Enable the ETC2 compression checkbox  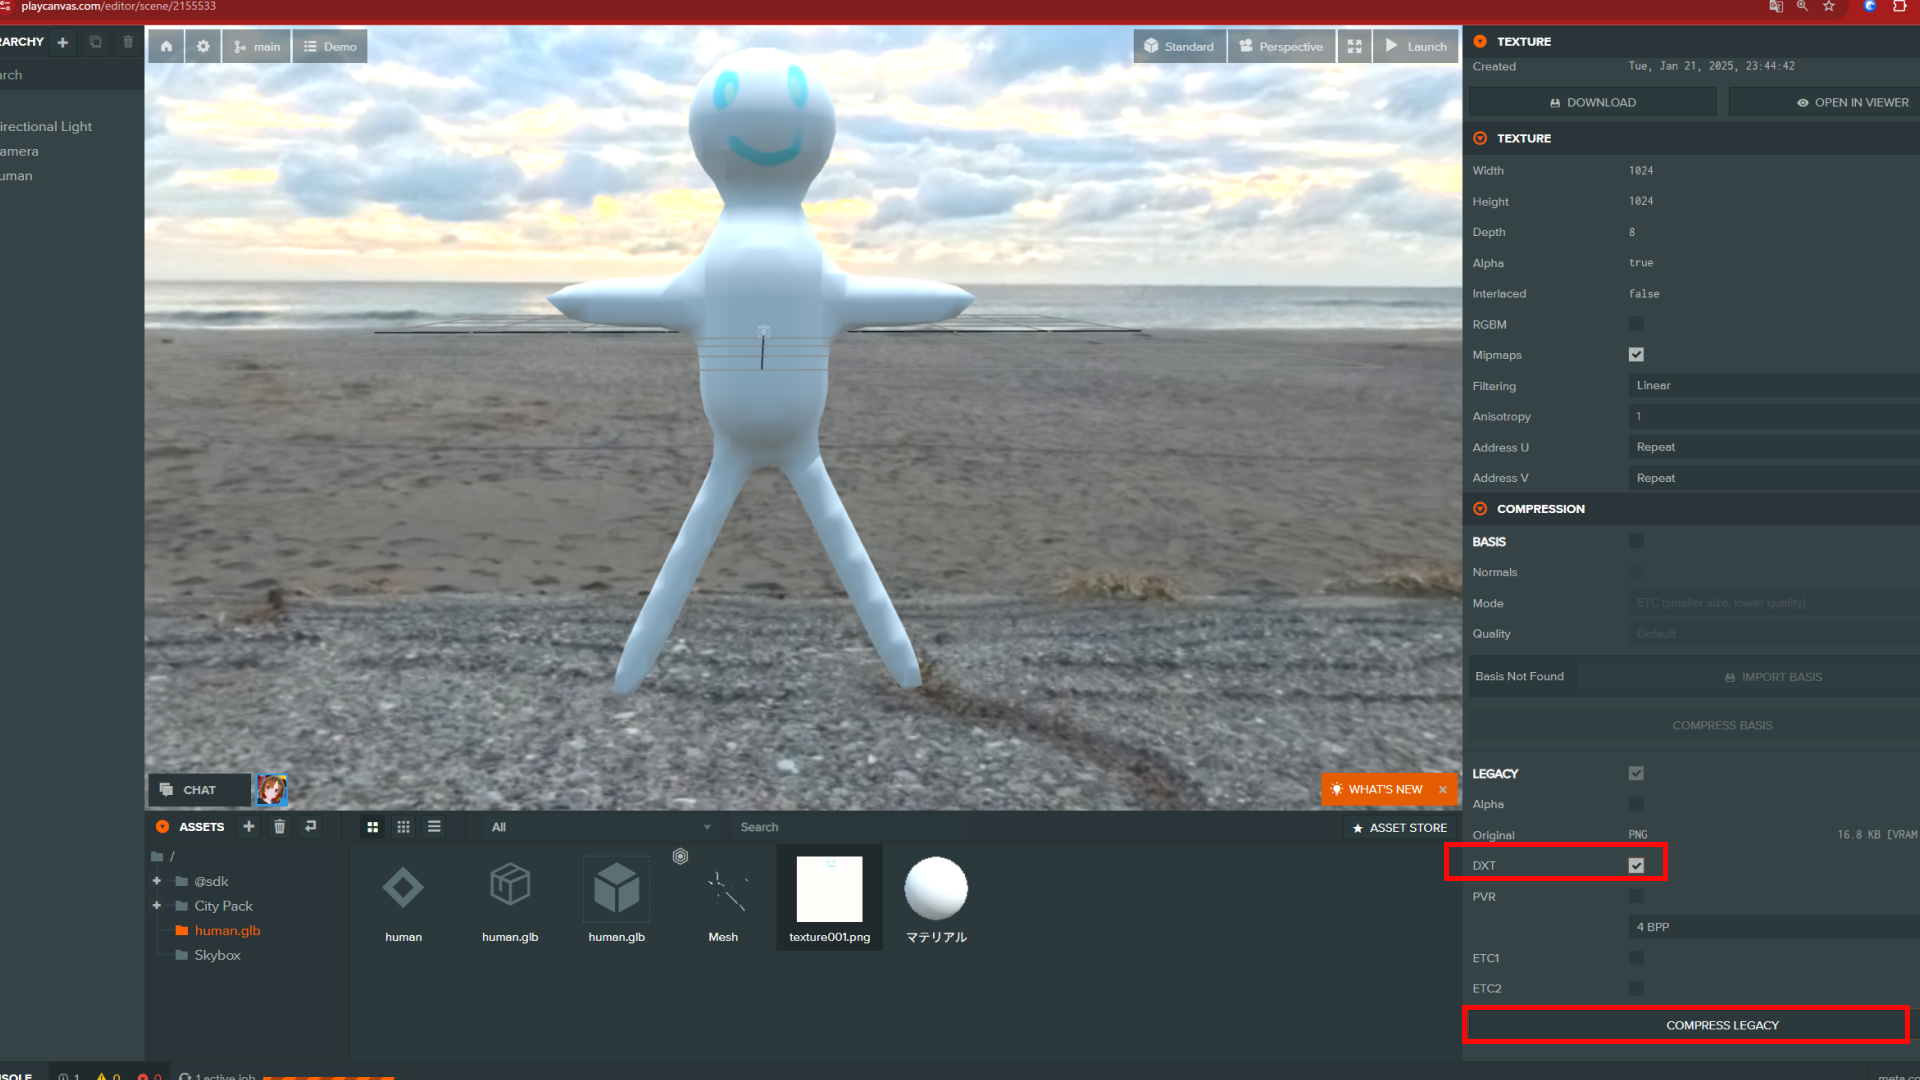(x=1636, y=989)
